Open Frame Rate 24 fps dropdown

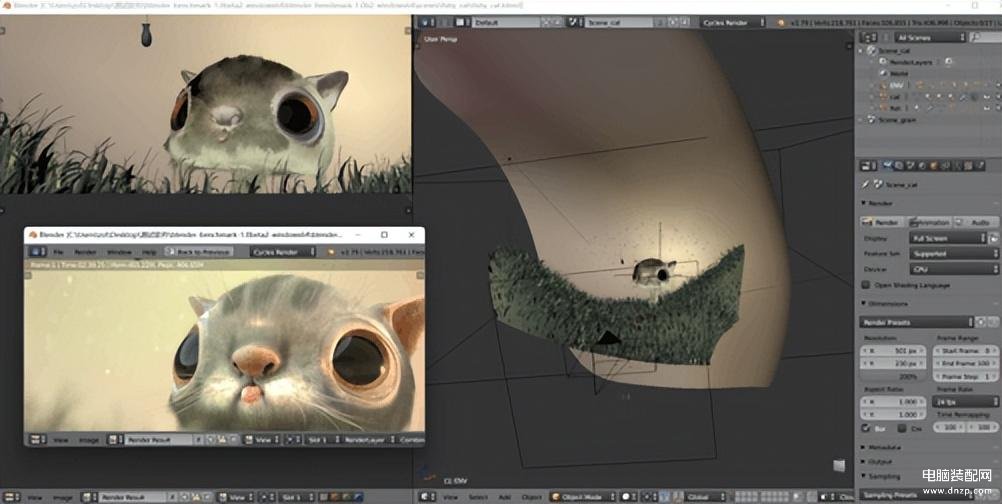965,402
